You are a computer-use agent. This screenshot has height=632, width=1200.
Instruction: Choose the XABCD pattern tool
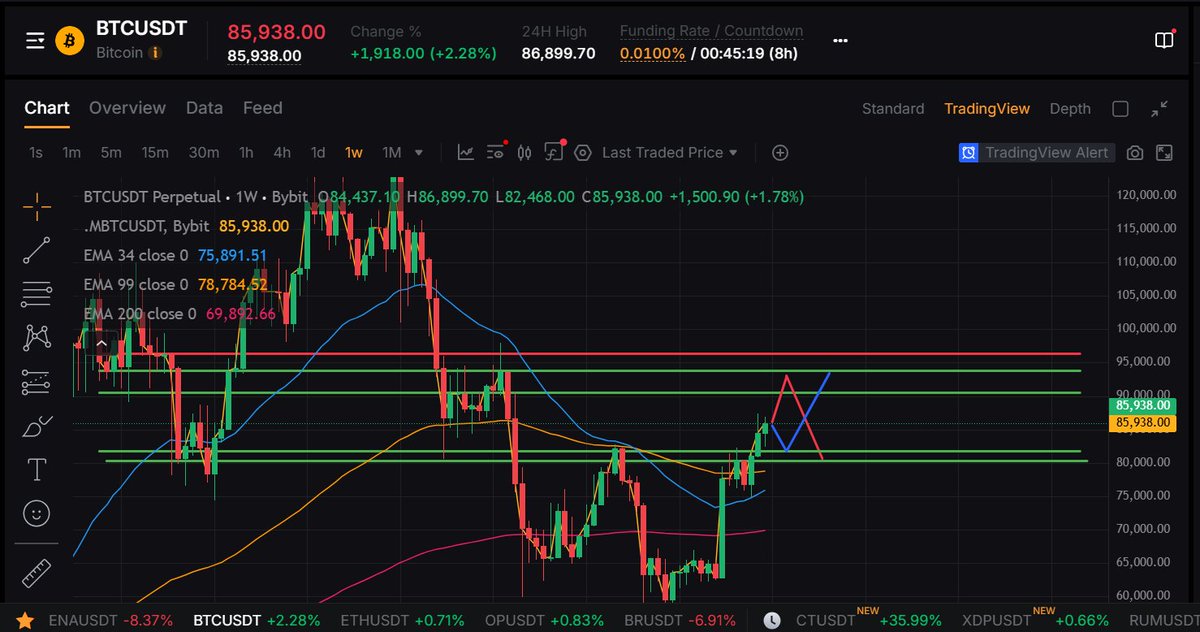[37, 338]
